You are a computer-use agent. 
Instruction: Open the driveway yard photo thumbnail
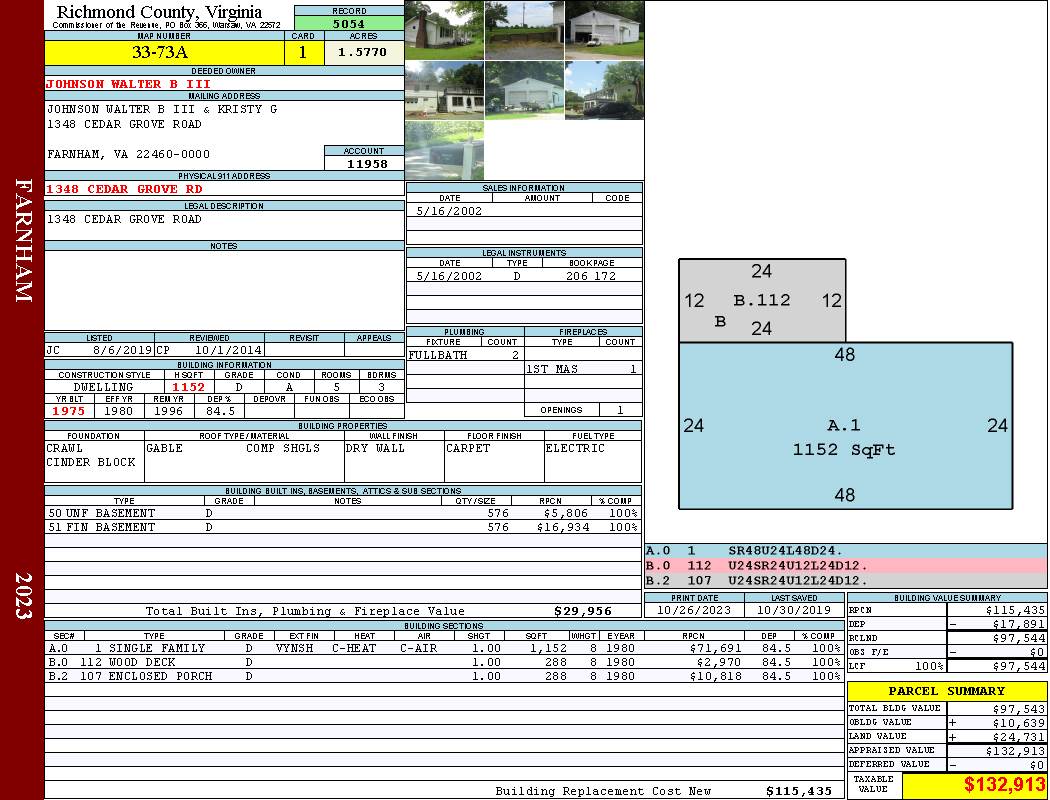[524, 30]
